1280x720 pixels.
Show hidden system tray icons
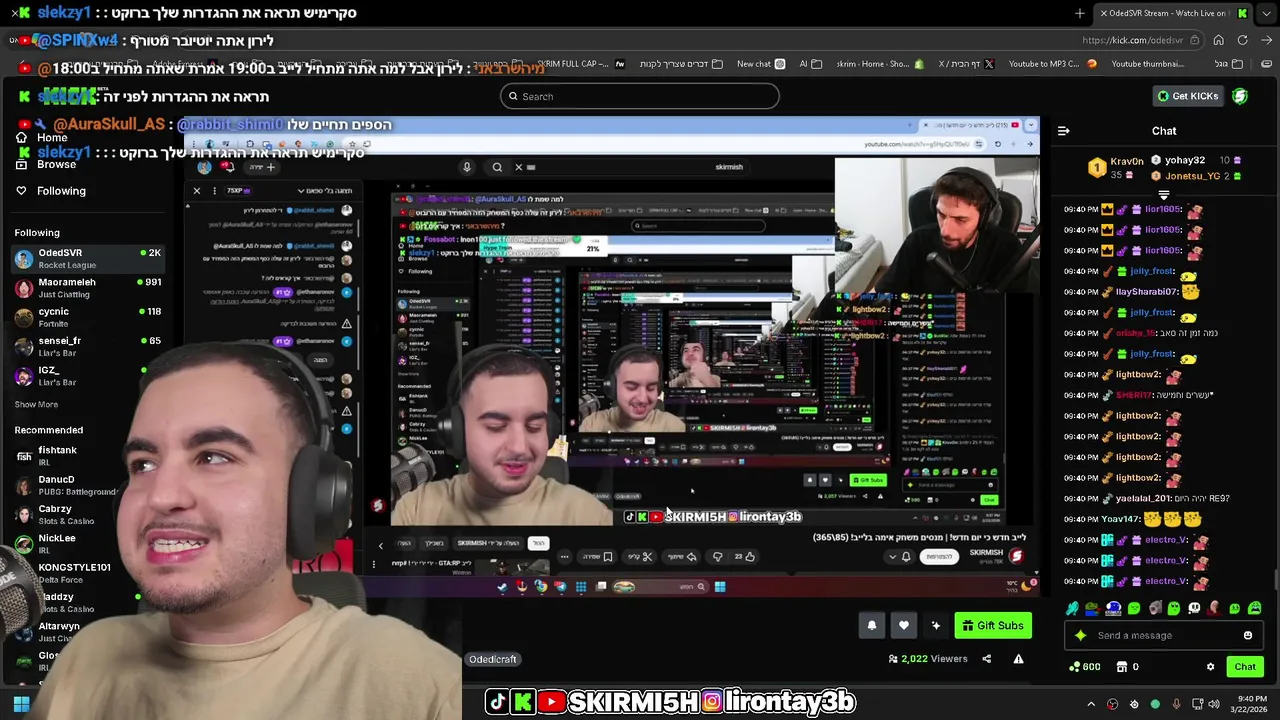pos(1091,704)
